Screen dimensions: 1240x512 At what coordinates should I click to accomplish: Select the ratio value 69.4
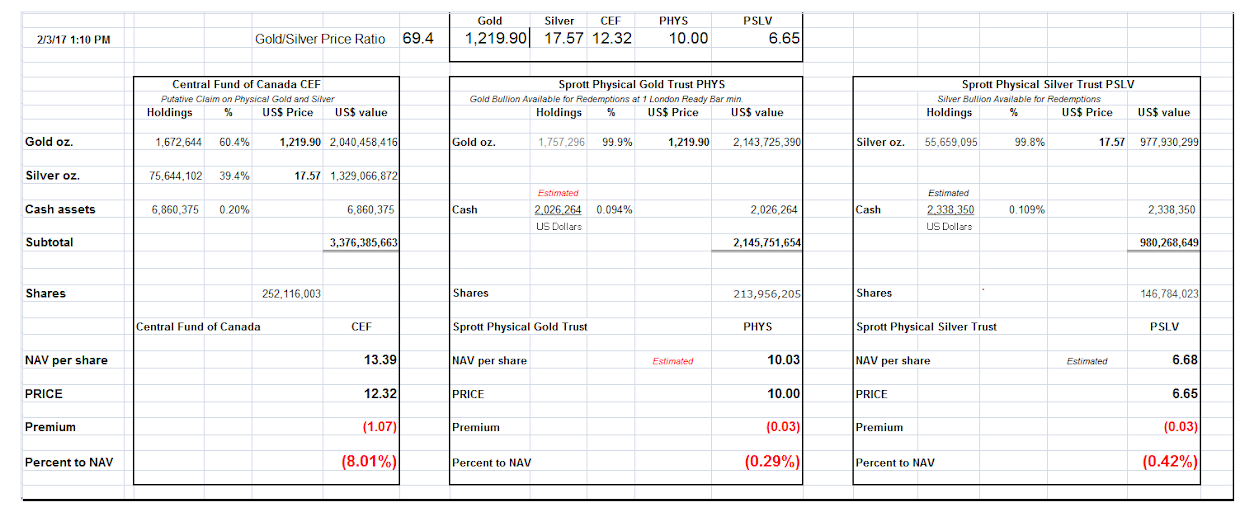click(x=417, y=39)
